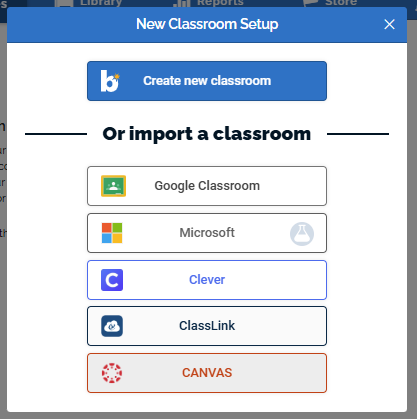Open the Store tab behind the dialog

(x=330, y=3)
